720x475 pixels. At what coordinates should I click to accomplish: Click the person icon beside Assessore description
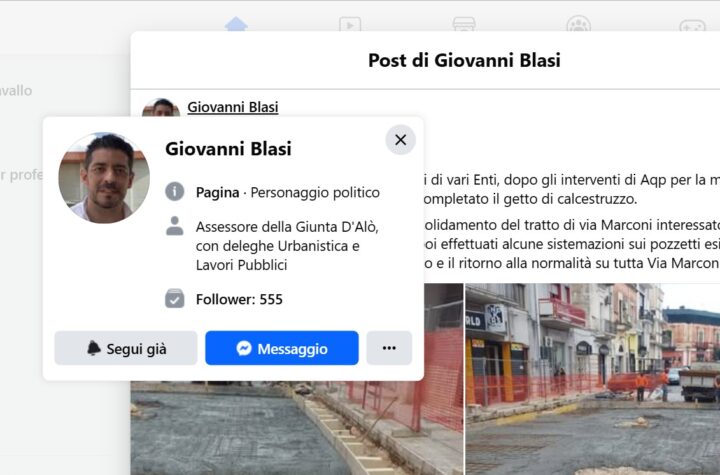click(174, 226)
